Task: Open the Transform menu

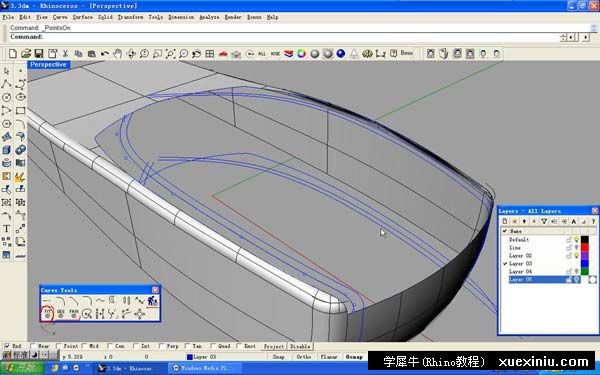Action: (130, 17)
